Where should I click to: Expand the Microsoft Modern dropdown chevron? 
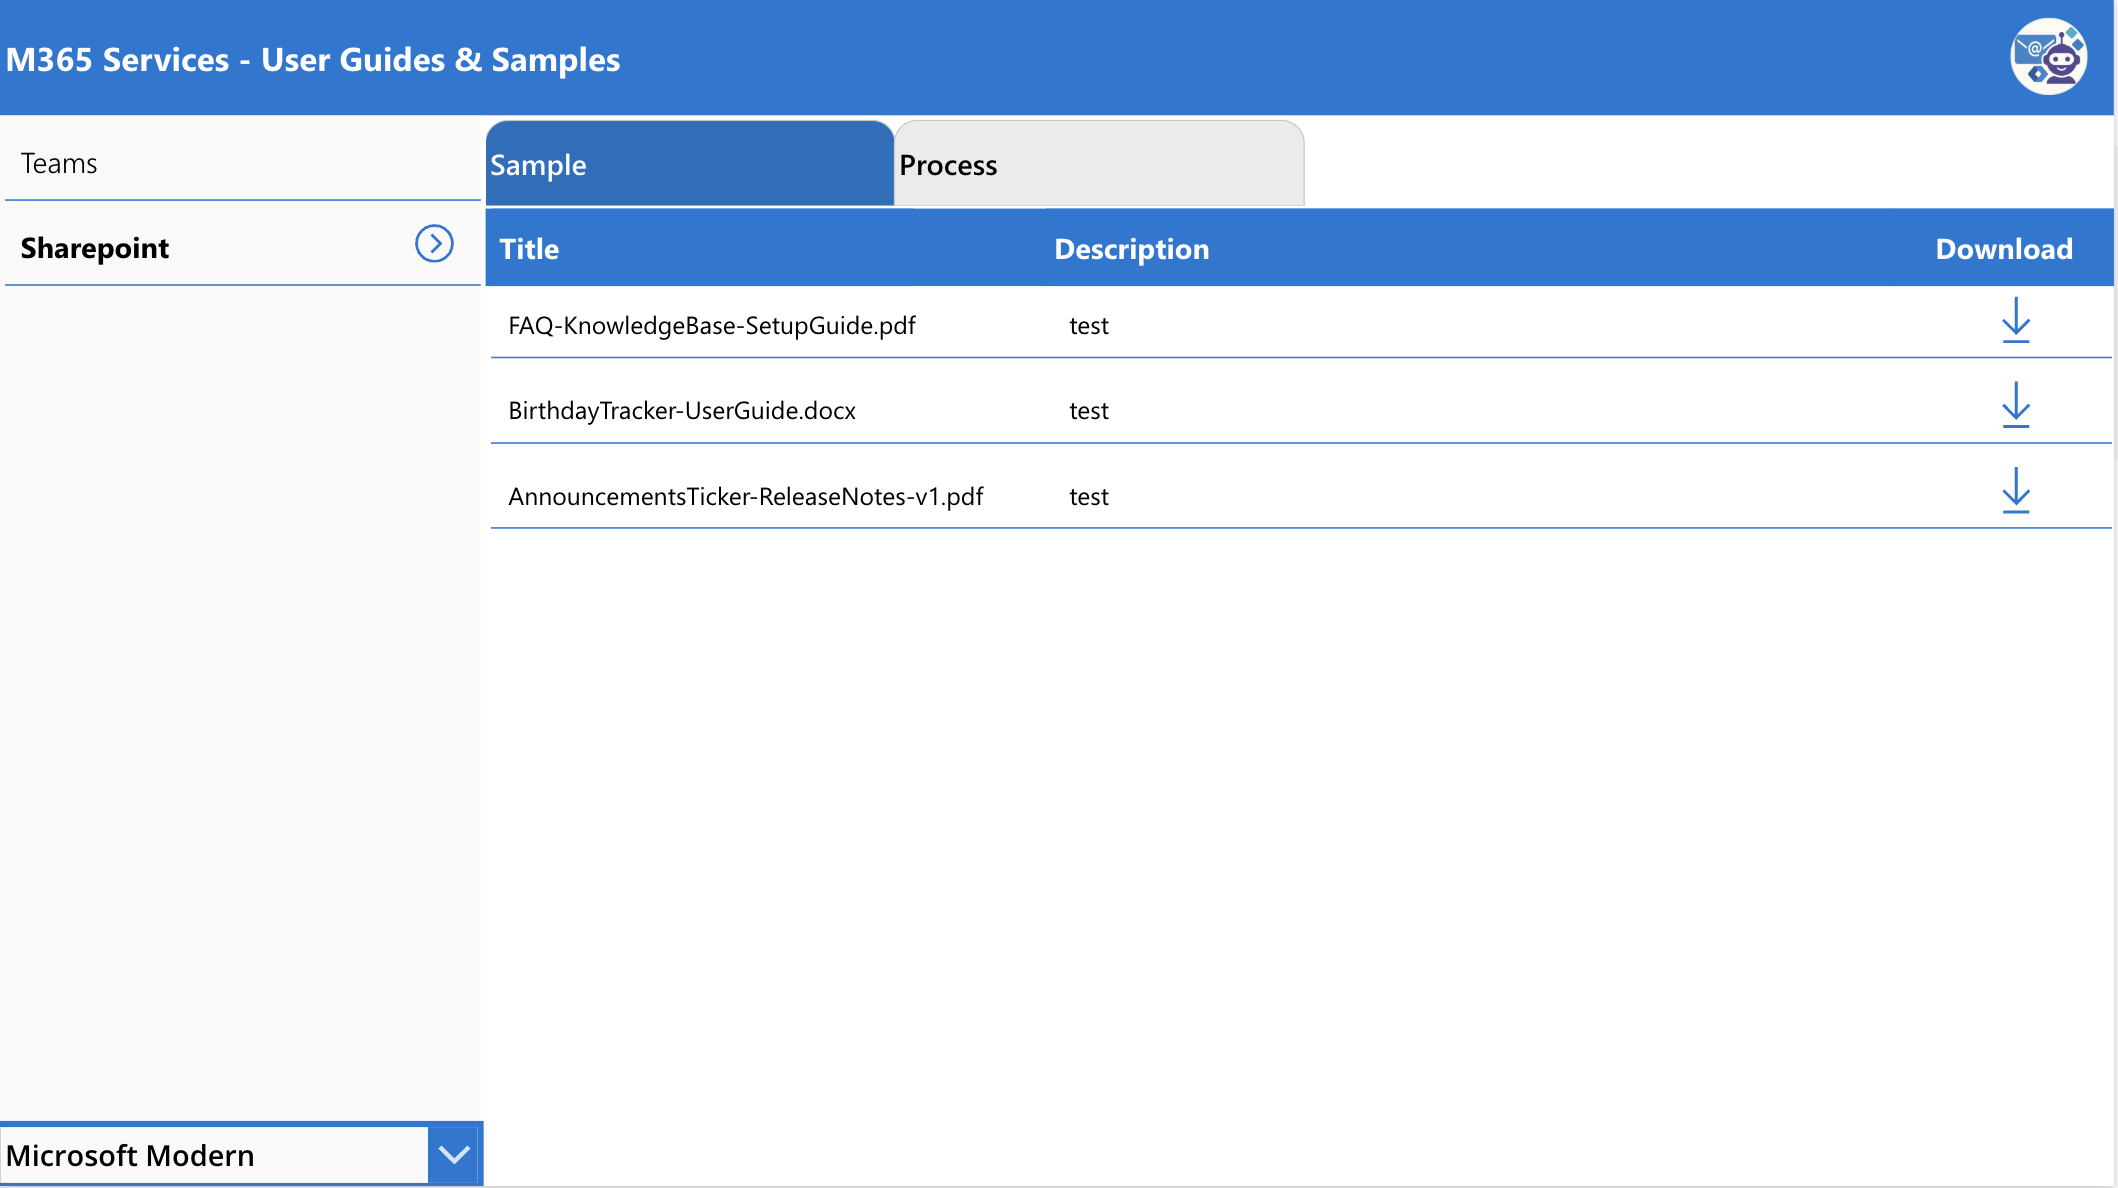454,1155
